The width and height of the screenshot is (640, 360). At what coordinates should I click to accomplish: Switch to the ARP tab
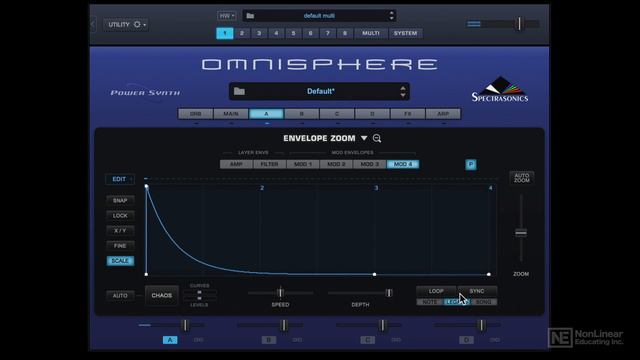pyautogui.click(x=443, y=114)
